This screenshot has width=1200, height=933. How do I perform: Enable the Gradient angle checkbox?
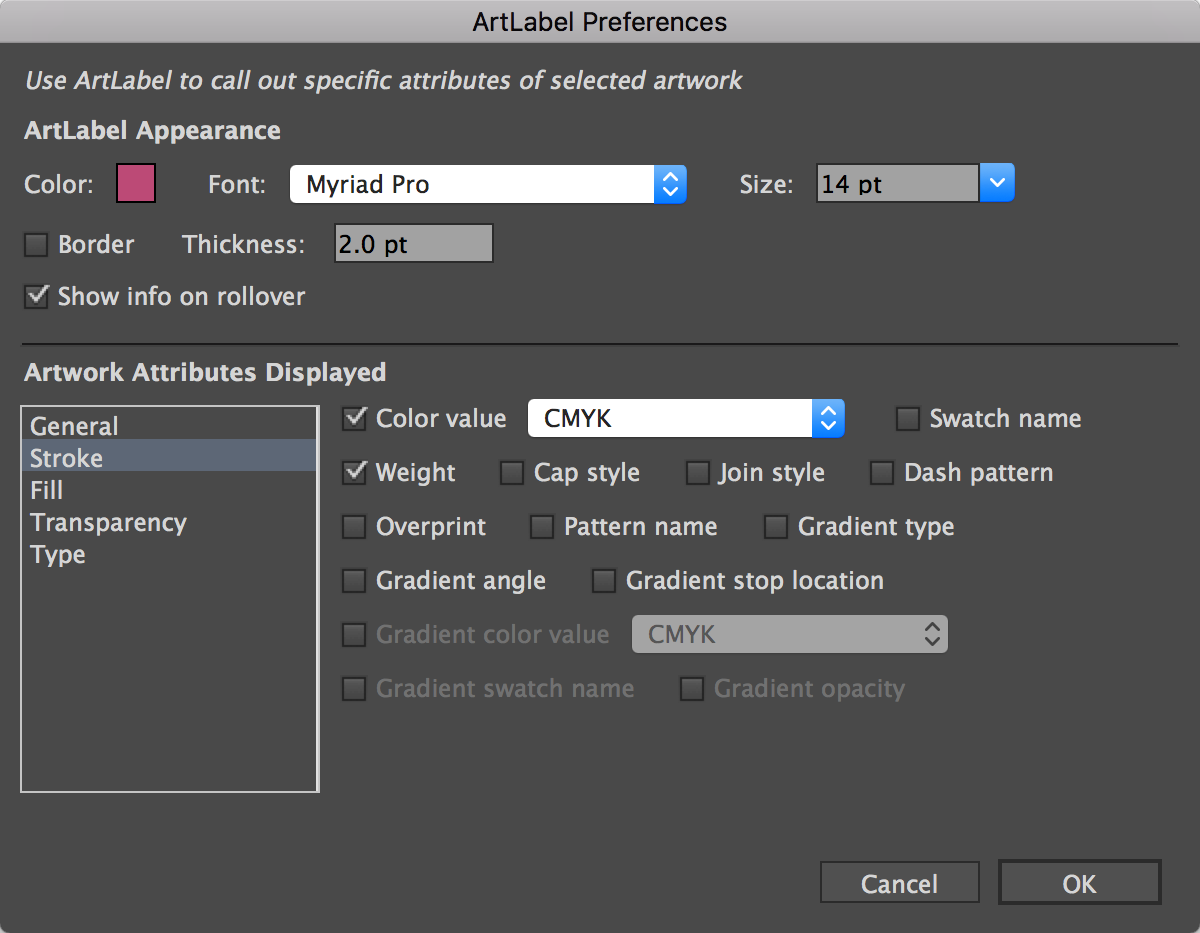point(354,581)
